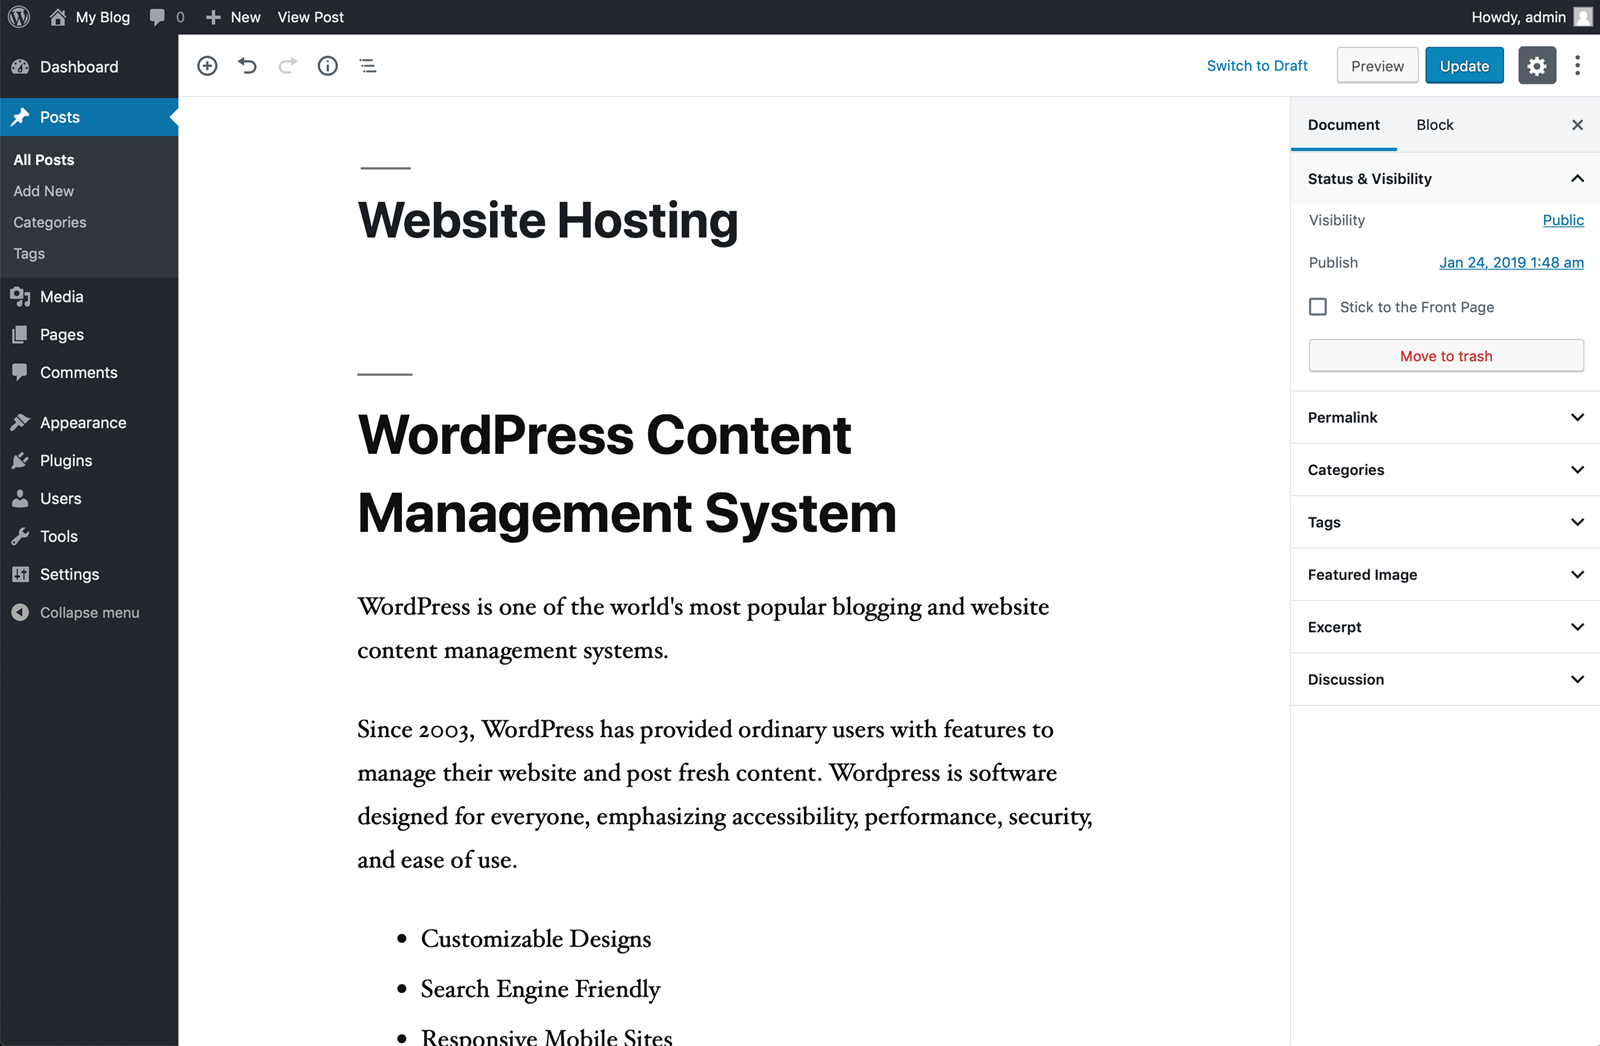Click the Add block plus icon
Image resolution: width=1600 pixels, height=1046 pixels.
[x=207, y=66]
